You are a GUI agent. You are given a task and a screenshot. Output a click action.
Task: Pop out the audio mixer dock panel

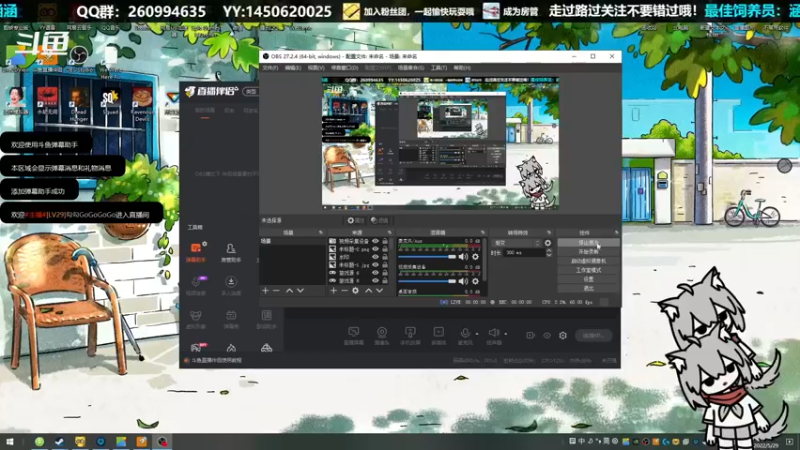coord(483,233)
